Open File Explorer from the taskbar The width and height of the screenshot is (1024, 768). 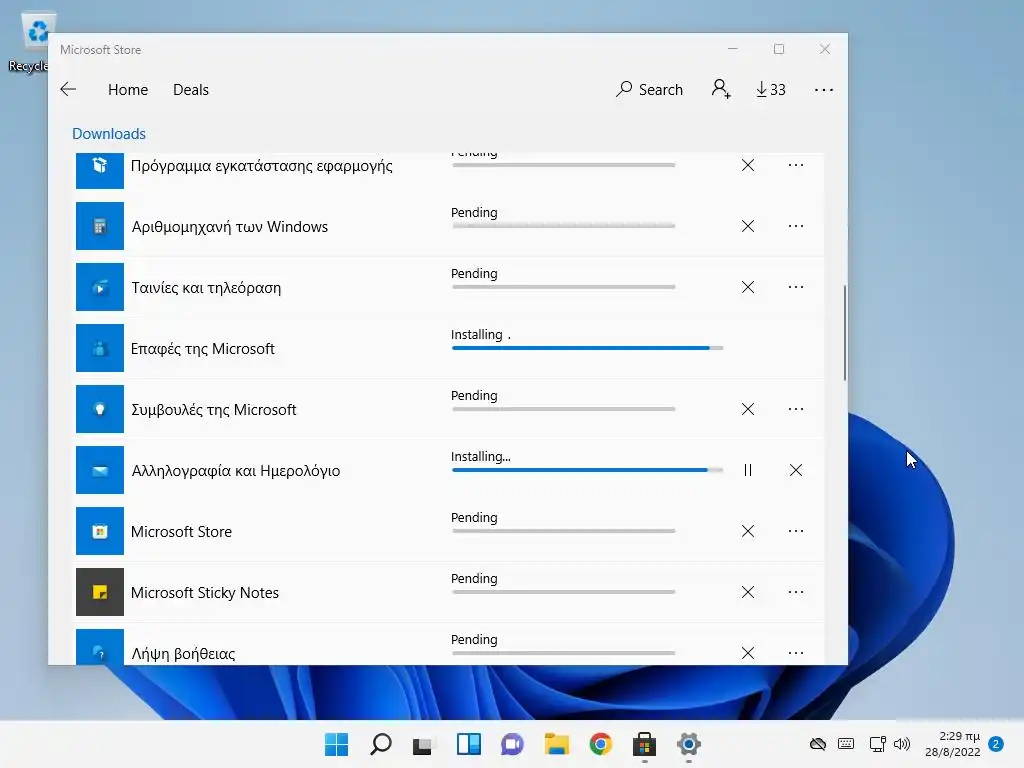[556, 744]
